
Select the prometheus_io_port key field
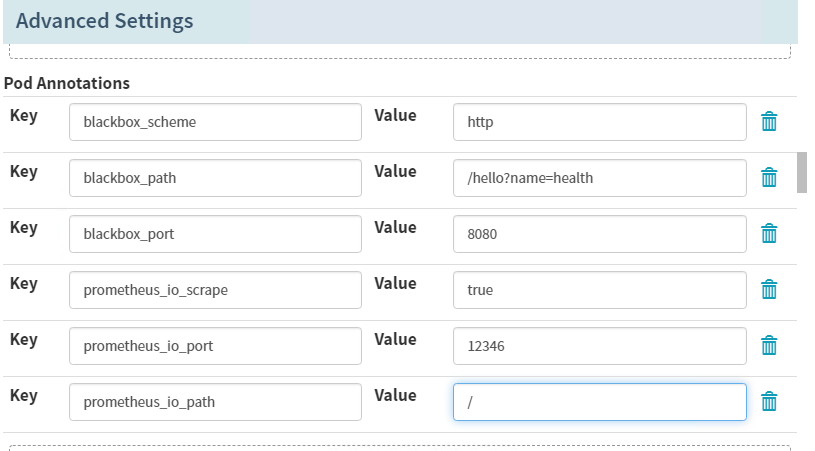(x=215, y=346)
